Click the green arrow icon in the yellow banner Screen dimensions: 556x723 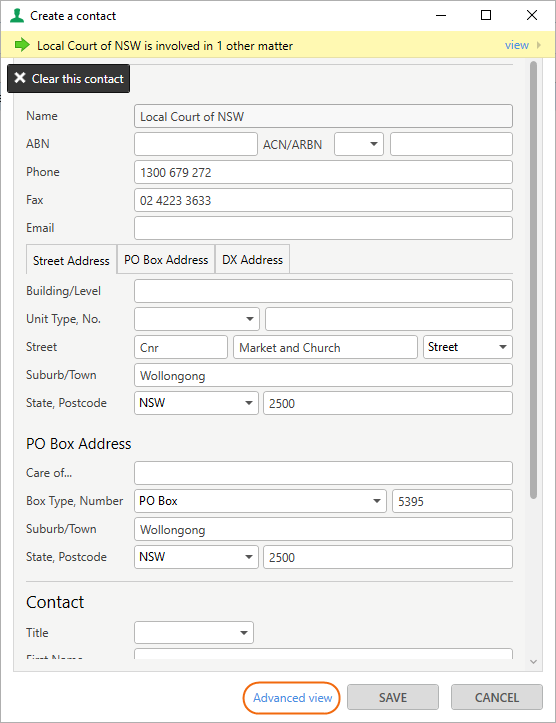(22, 45)
